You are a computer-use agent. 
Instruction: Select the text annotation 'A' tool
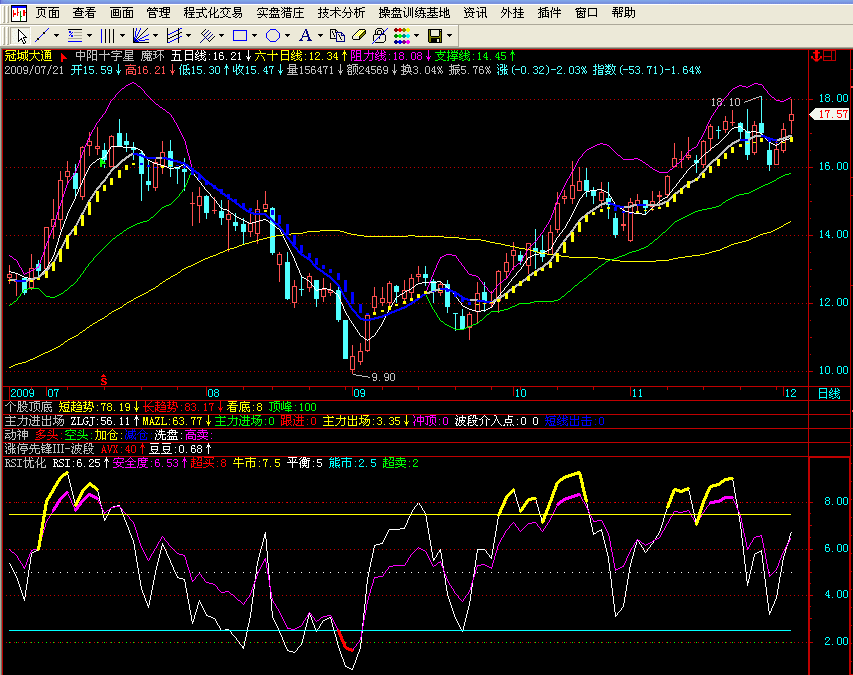coord(305,36)
